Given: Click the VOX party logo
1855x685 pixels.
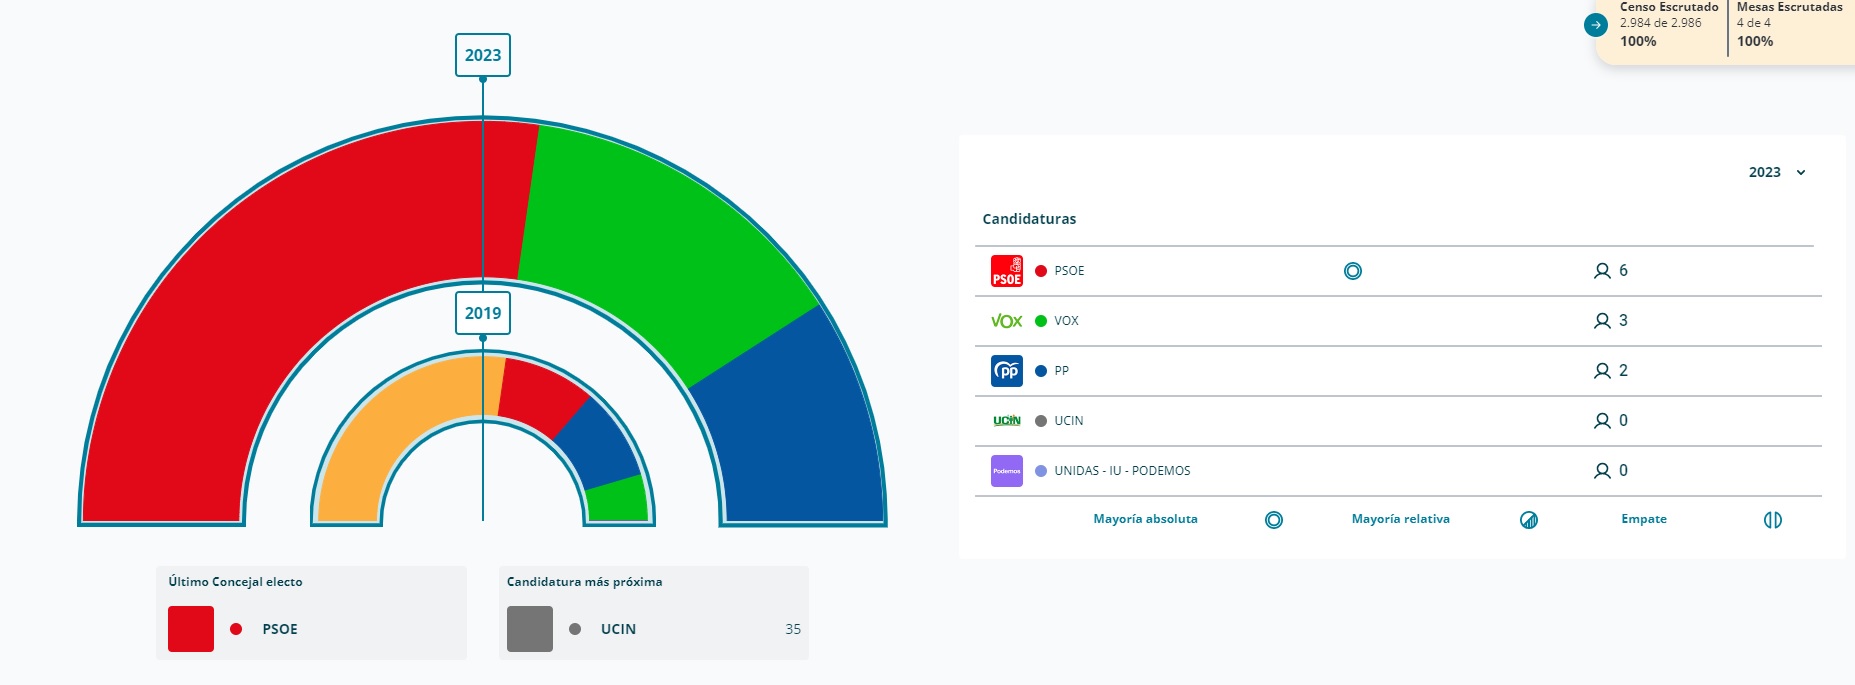Looking at the screenshot, I should [1007, 321].
